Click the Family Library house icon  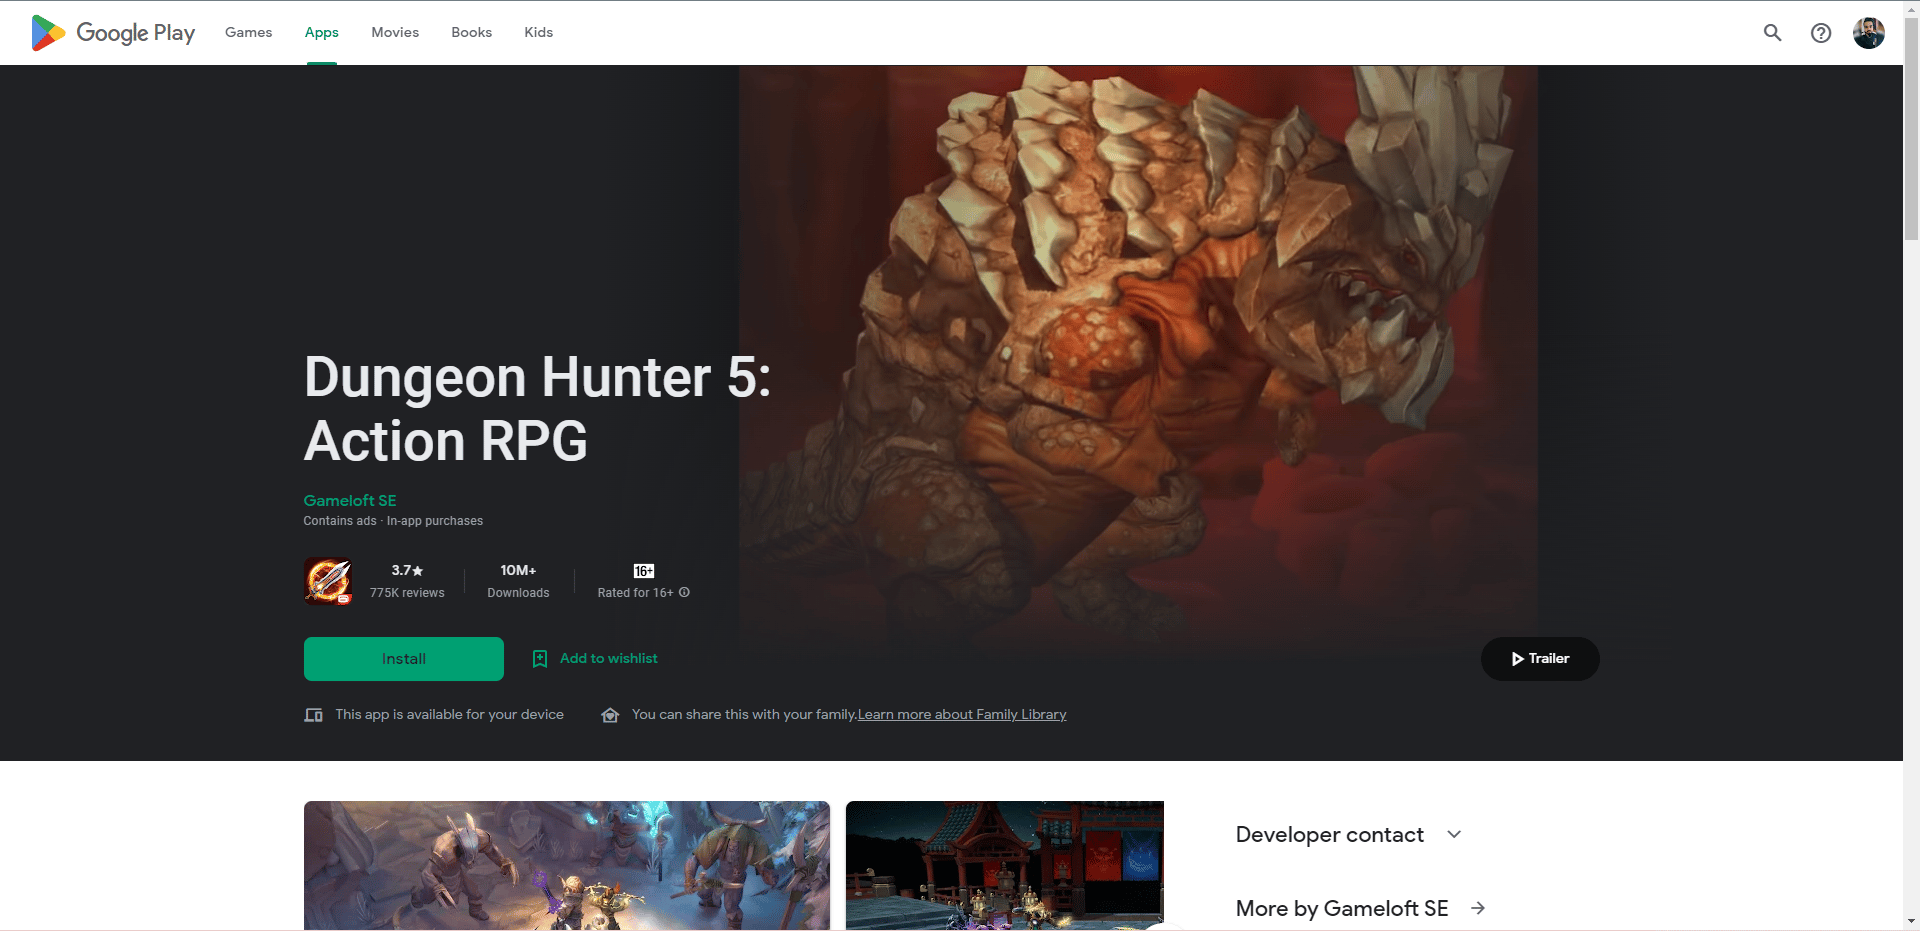610,715
